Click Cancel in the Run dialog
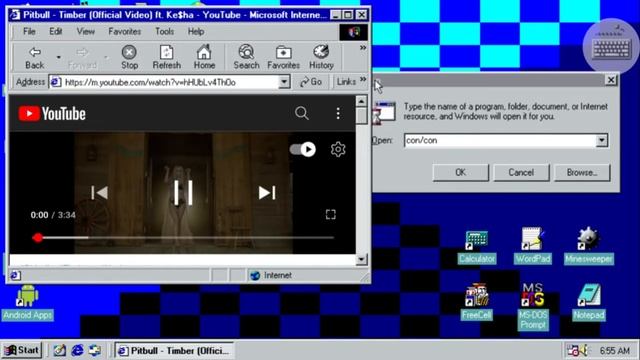 521,173
